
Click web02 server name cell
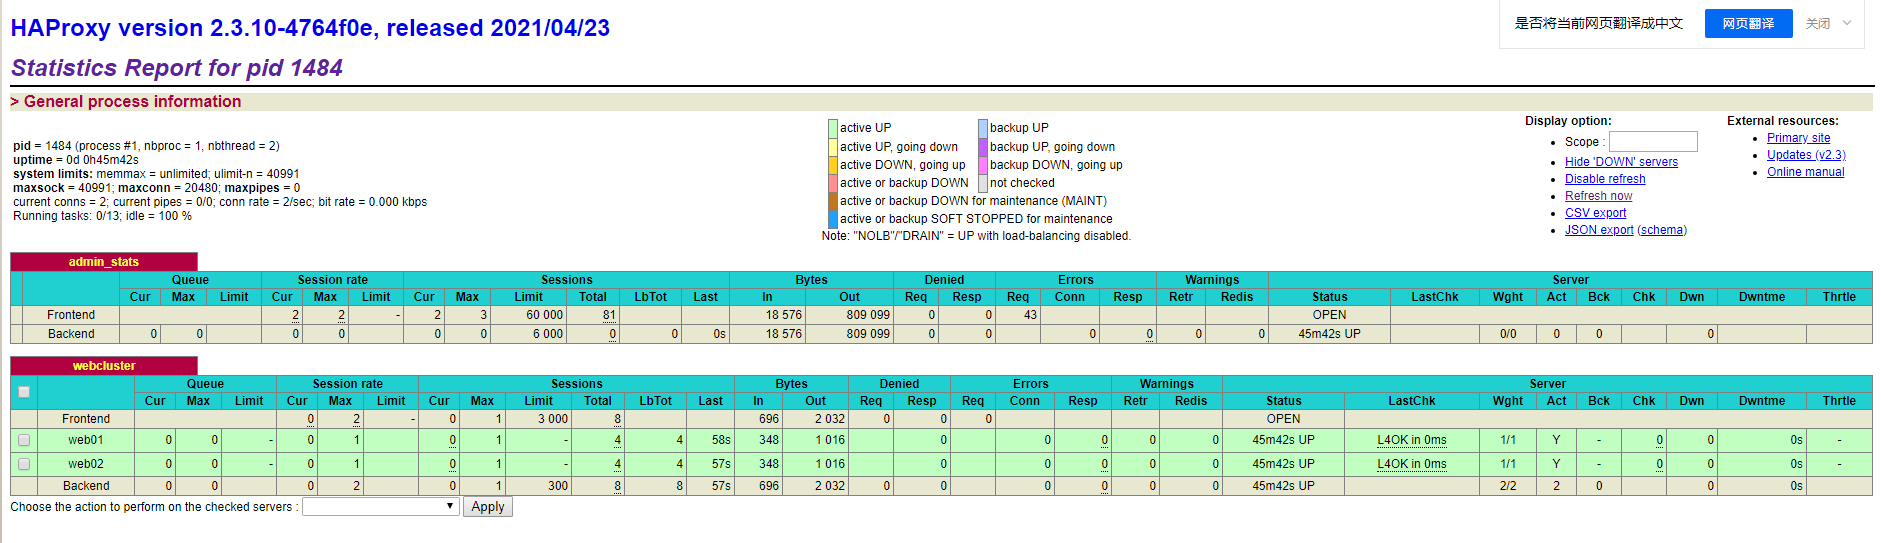pos(86,464)
